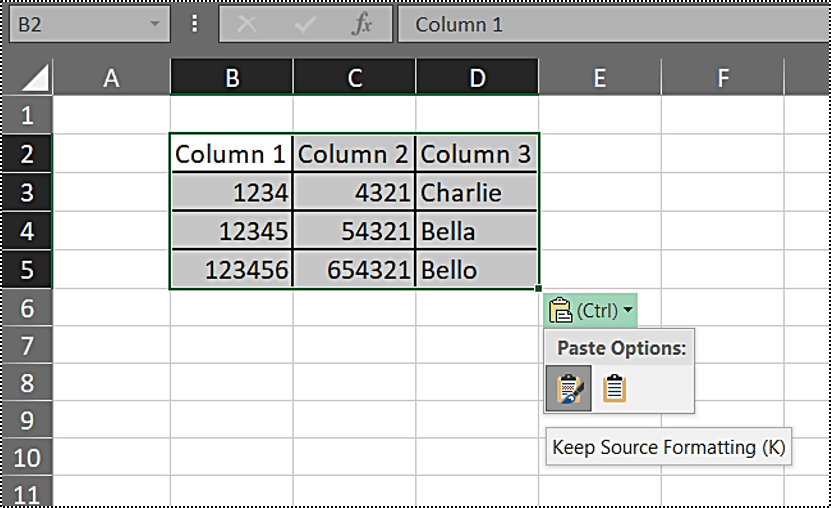Click the cell containing Bella
The image size is (831, 508).
click(x=477, y=231)
